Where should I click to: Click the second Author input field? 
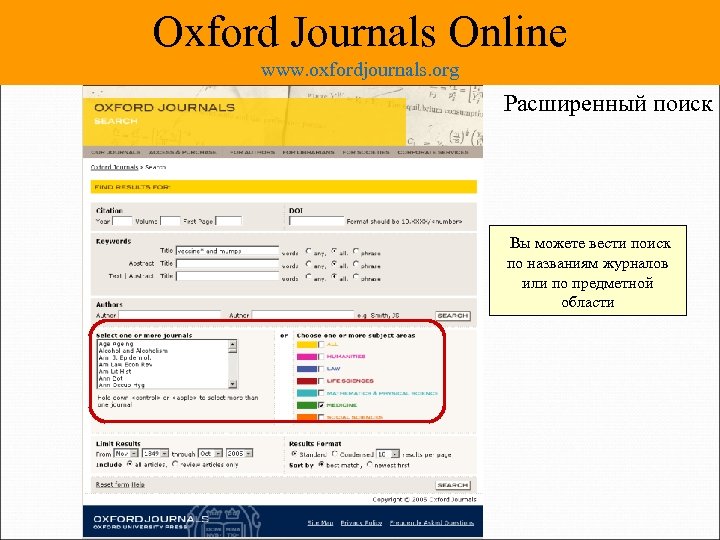[303, 315]
